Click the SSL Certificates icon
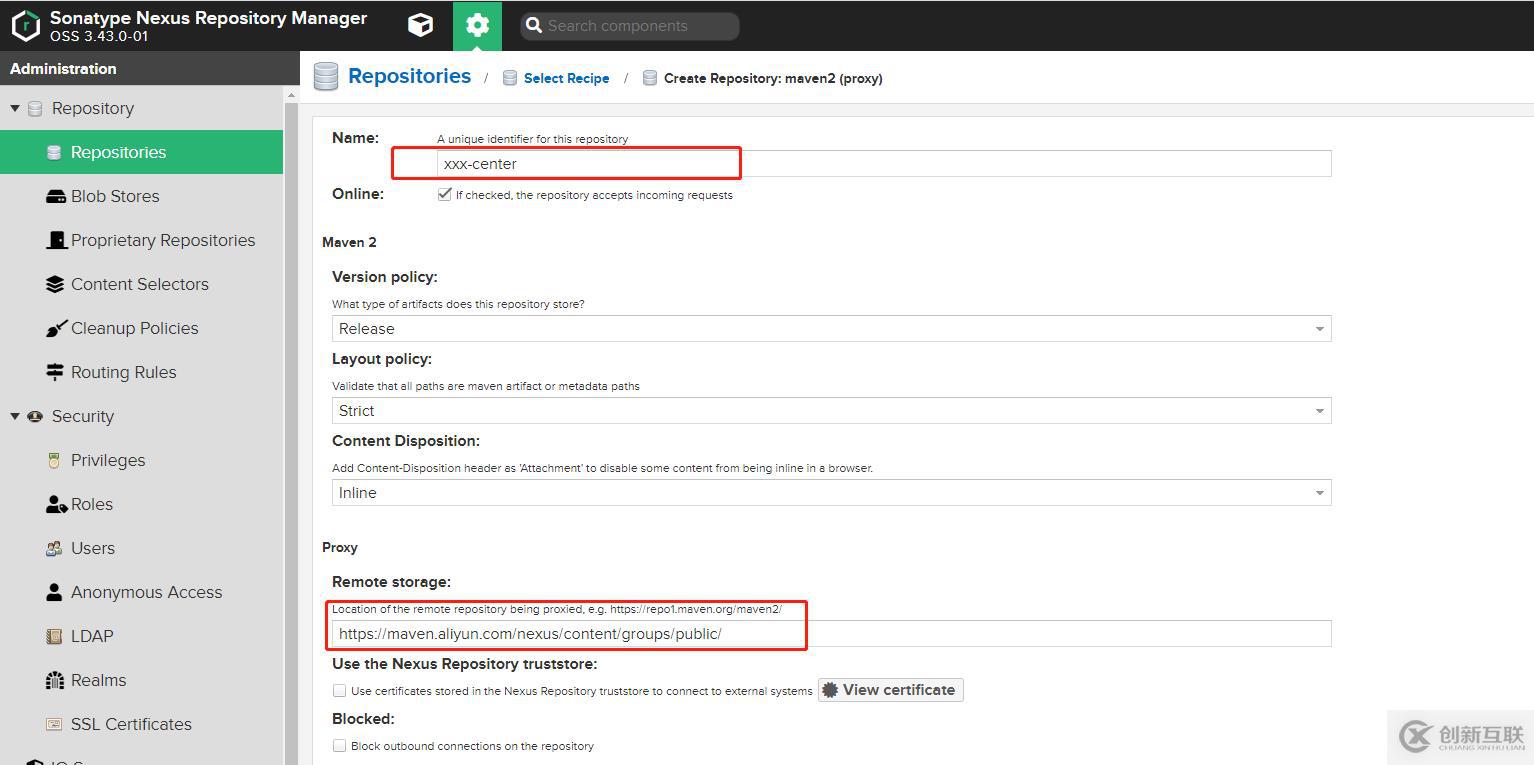This screenshot has height=765, width=1534. [x=54, y=724]
